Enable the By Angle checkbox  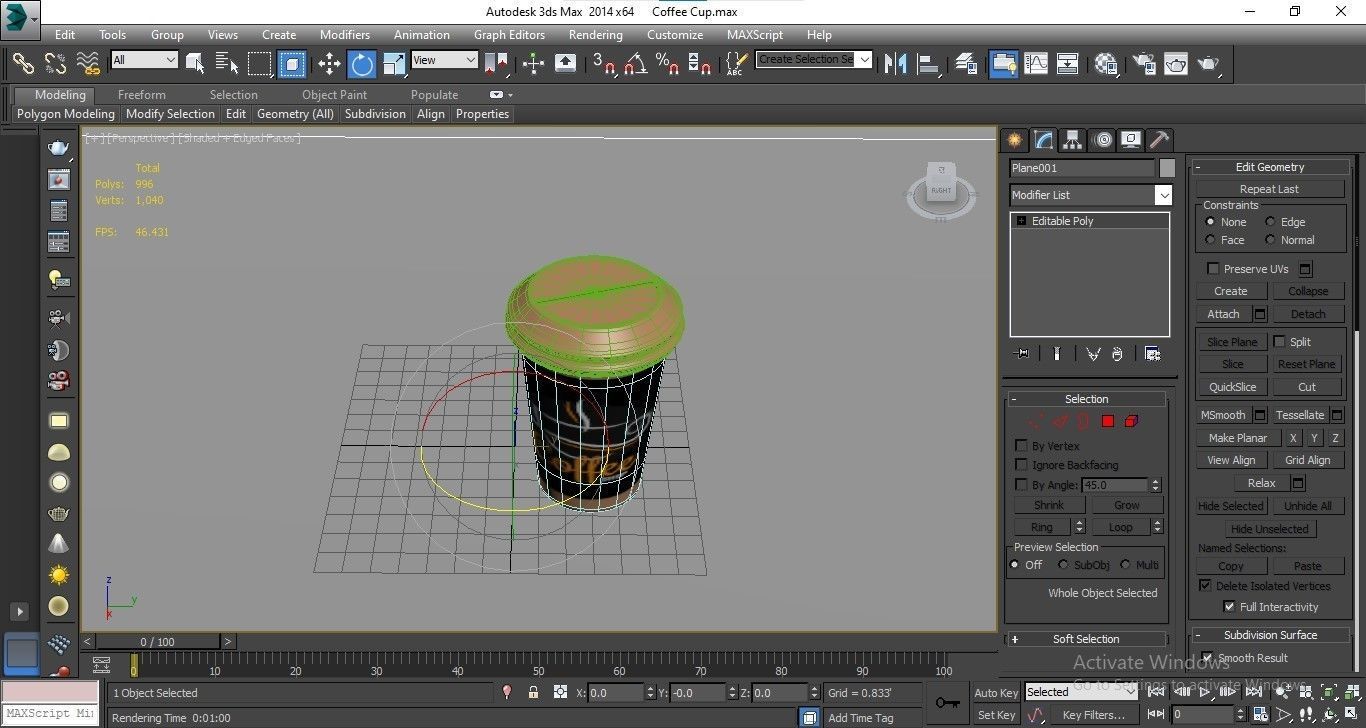1021,485
